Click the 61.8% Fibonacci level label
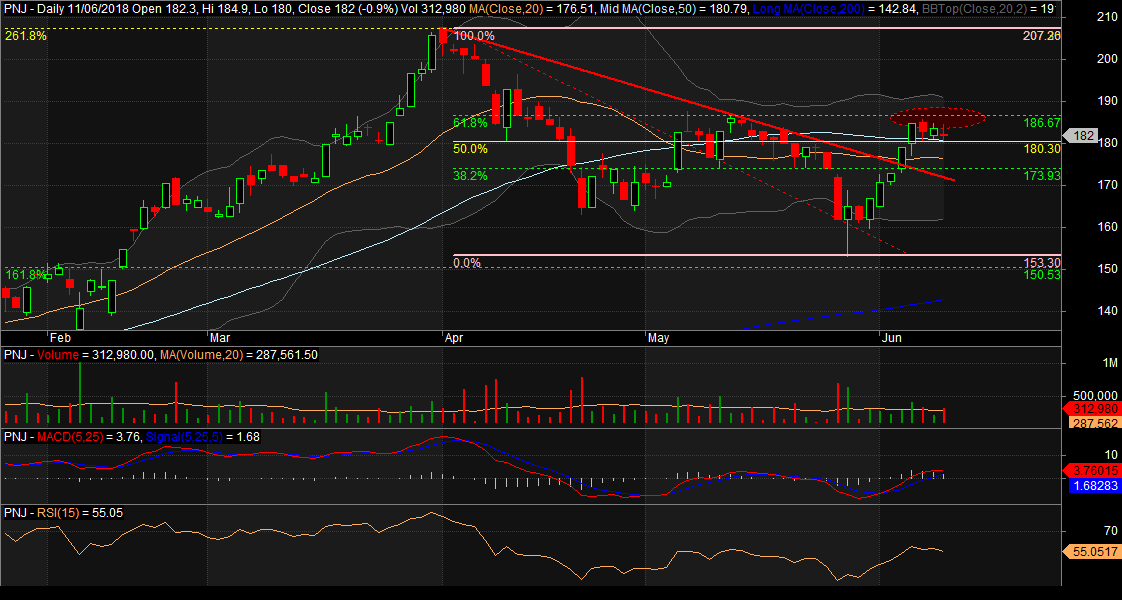 (470, 123)
